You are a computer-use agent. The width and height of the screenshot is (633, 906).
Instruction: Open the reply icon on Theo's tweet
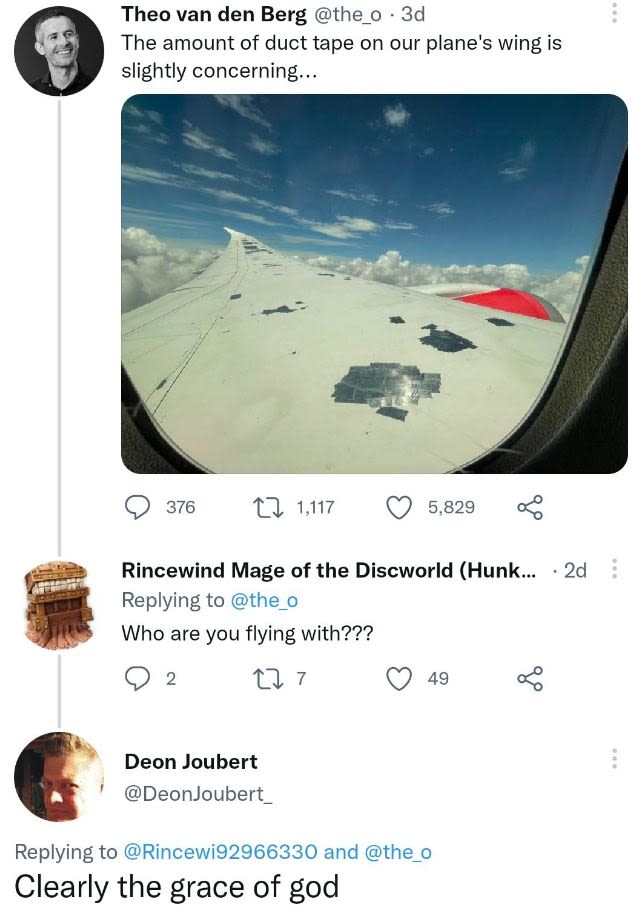click(136, 507)
